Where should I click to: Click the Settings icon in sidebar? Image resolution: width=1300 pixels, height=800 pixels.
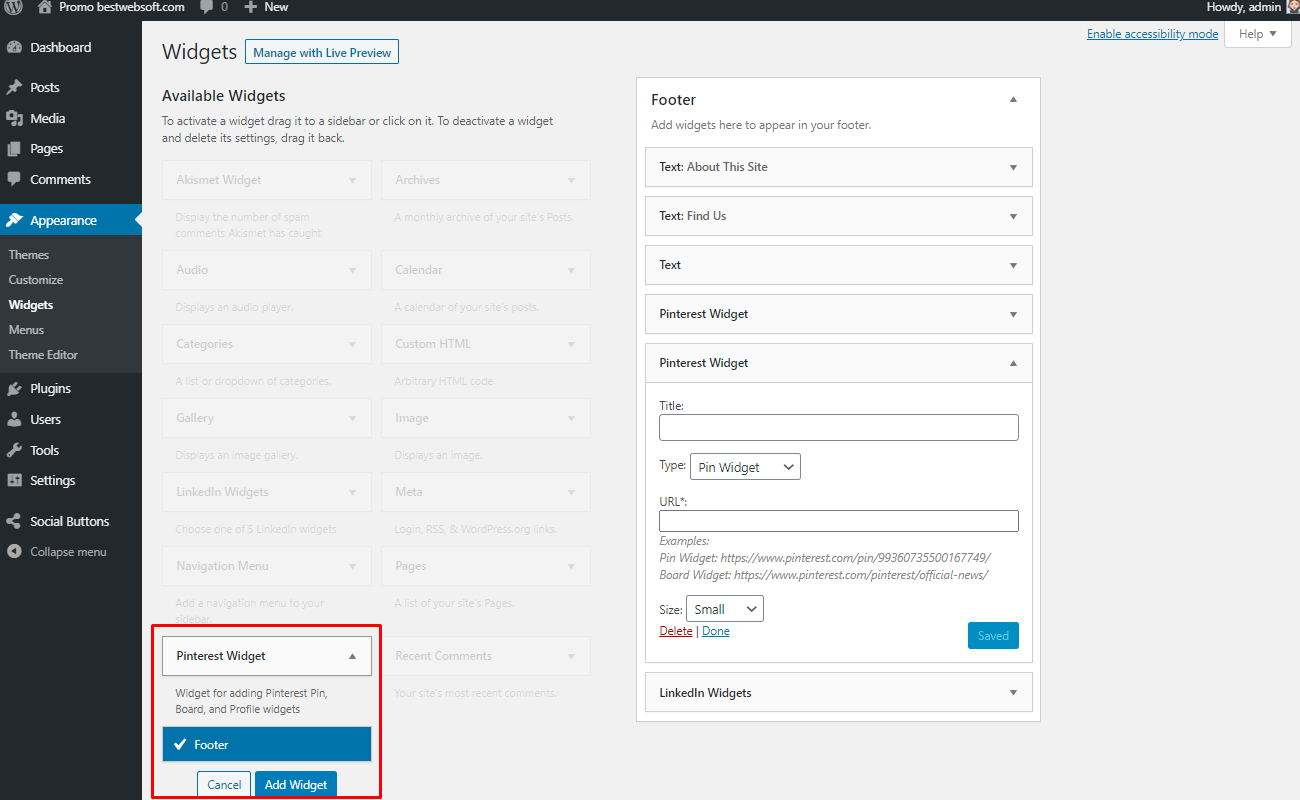click(14, 481)
